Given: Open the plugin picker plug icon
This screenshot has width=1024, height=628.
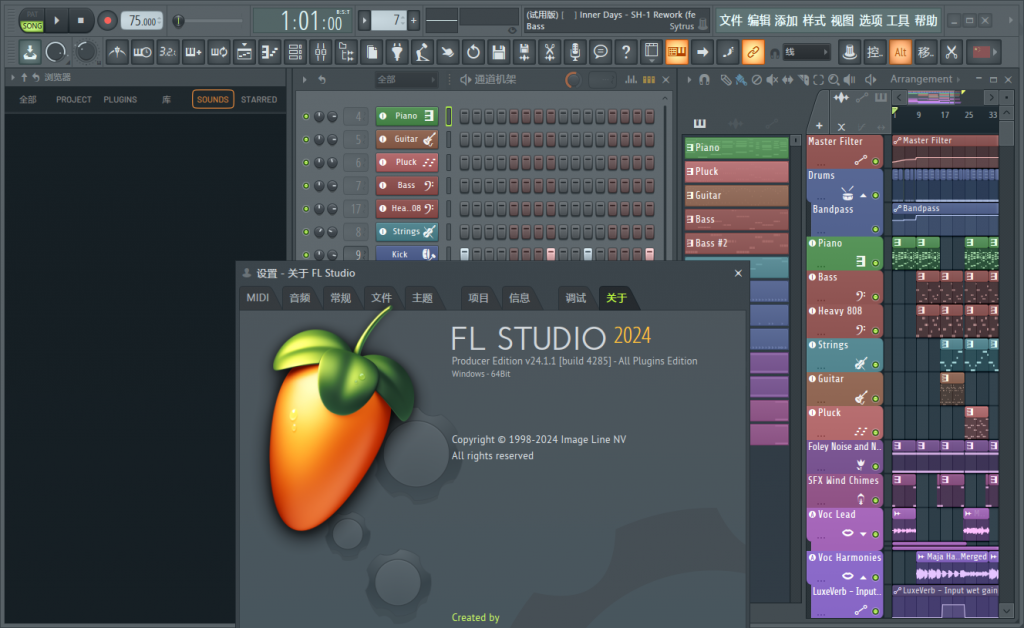Looking at the screenshot, I should (397, 52).
